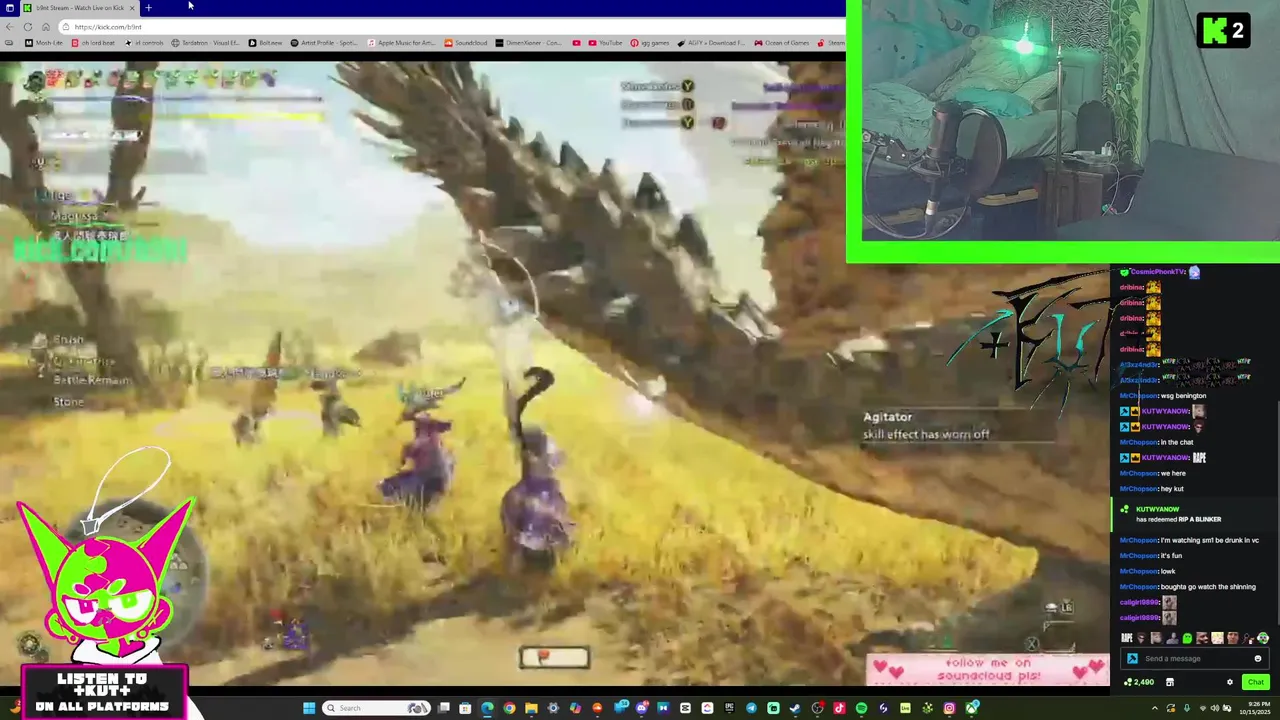Image resolution: width=1280 pixels, height=720 pixels.
Task: Open Epic Games Launcher from the taskbar
Action: (x=729, y=708)
